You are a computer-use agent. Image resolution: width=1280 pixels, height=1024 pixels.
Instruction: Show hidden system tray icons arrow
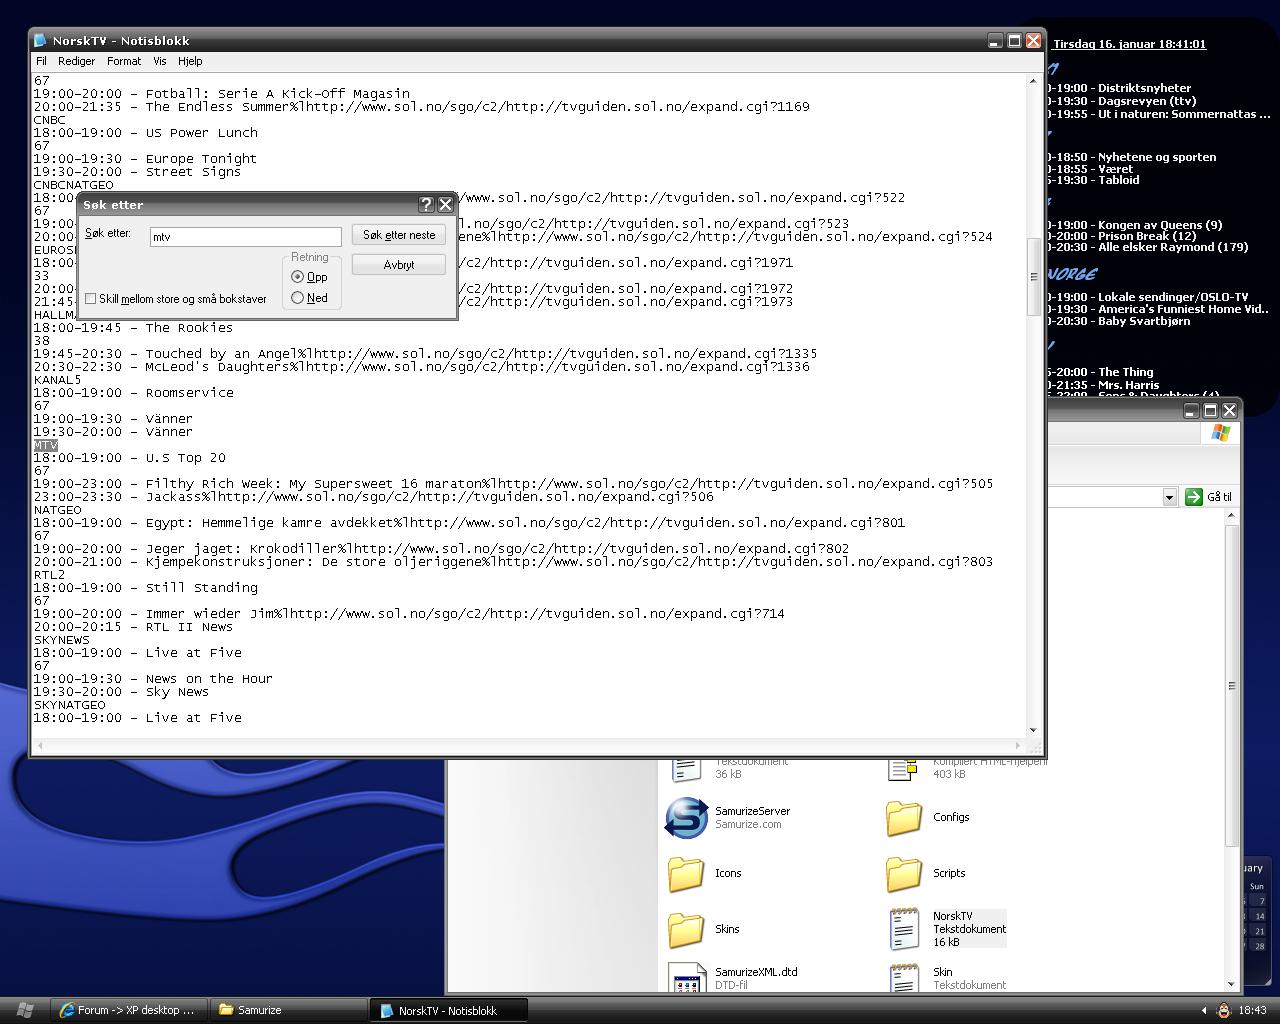(1204, 1010)
